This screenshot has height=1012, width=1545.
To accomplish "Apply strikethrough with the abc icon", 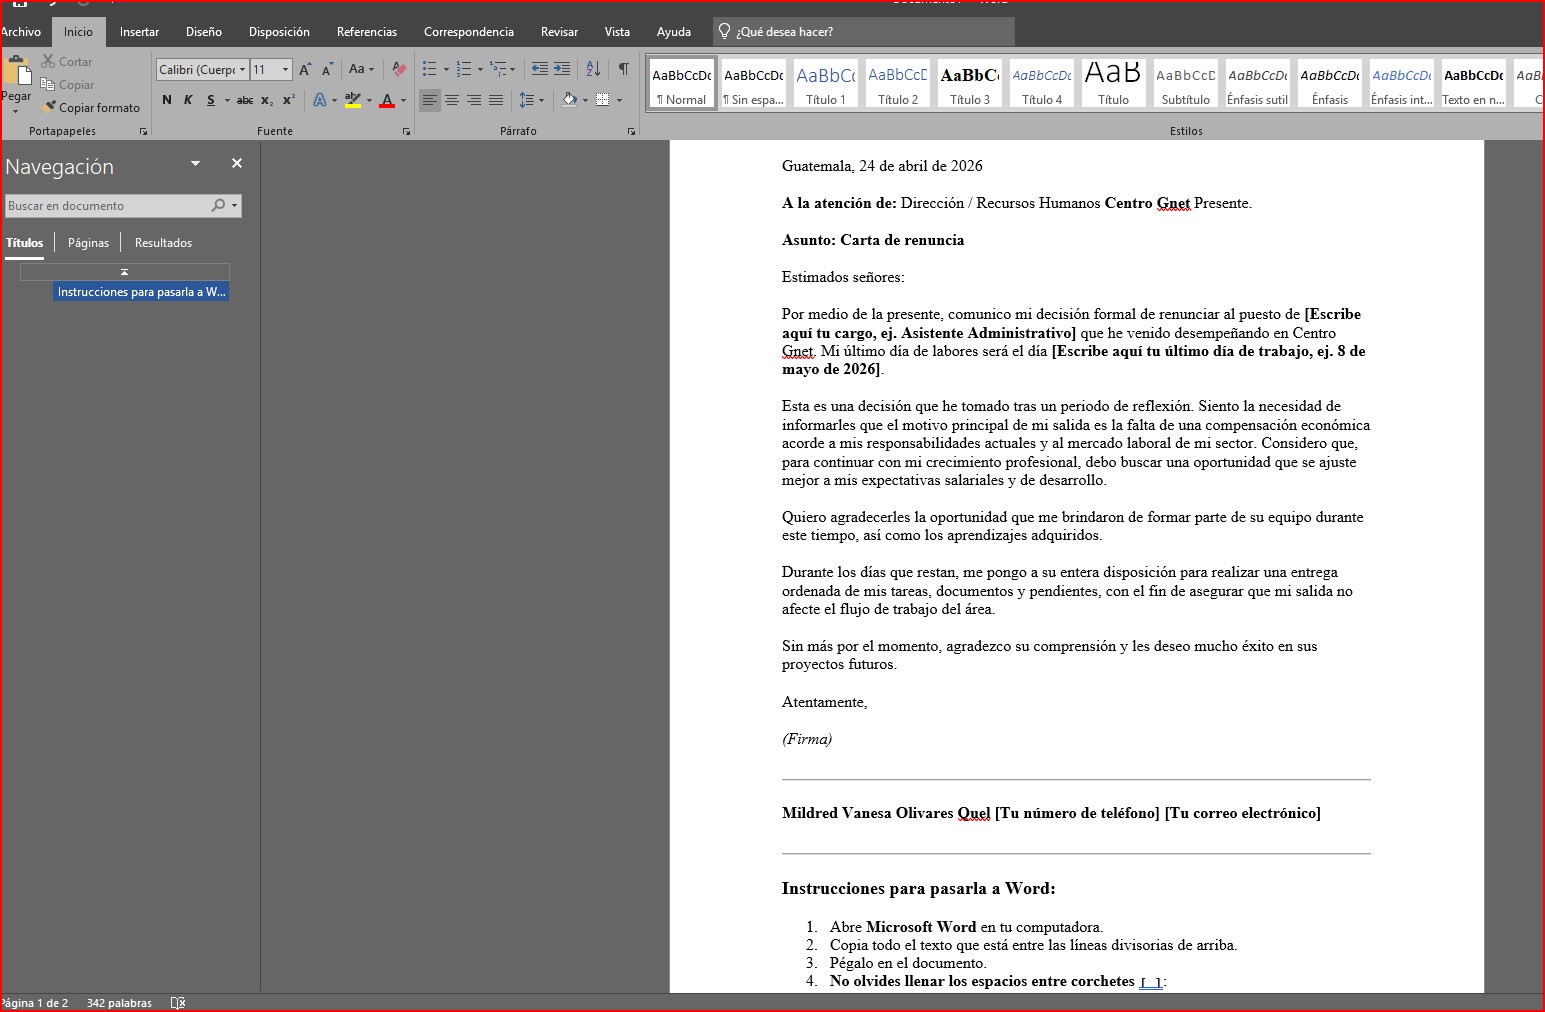I will (244, 100).
